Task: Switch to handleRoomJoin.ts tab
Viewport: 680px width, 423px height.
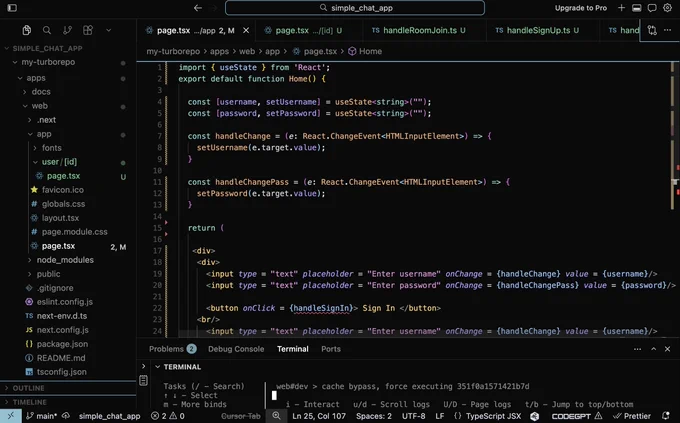Action: 418,30
